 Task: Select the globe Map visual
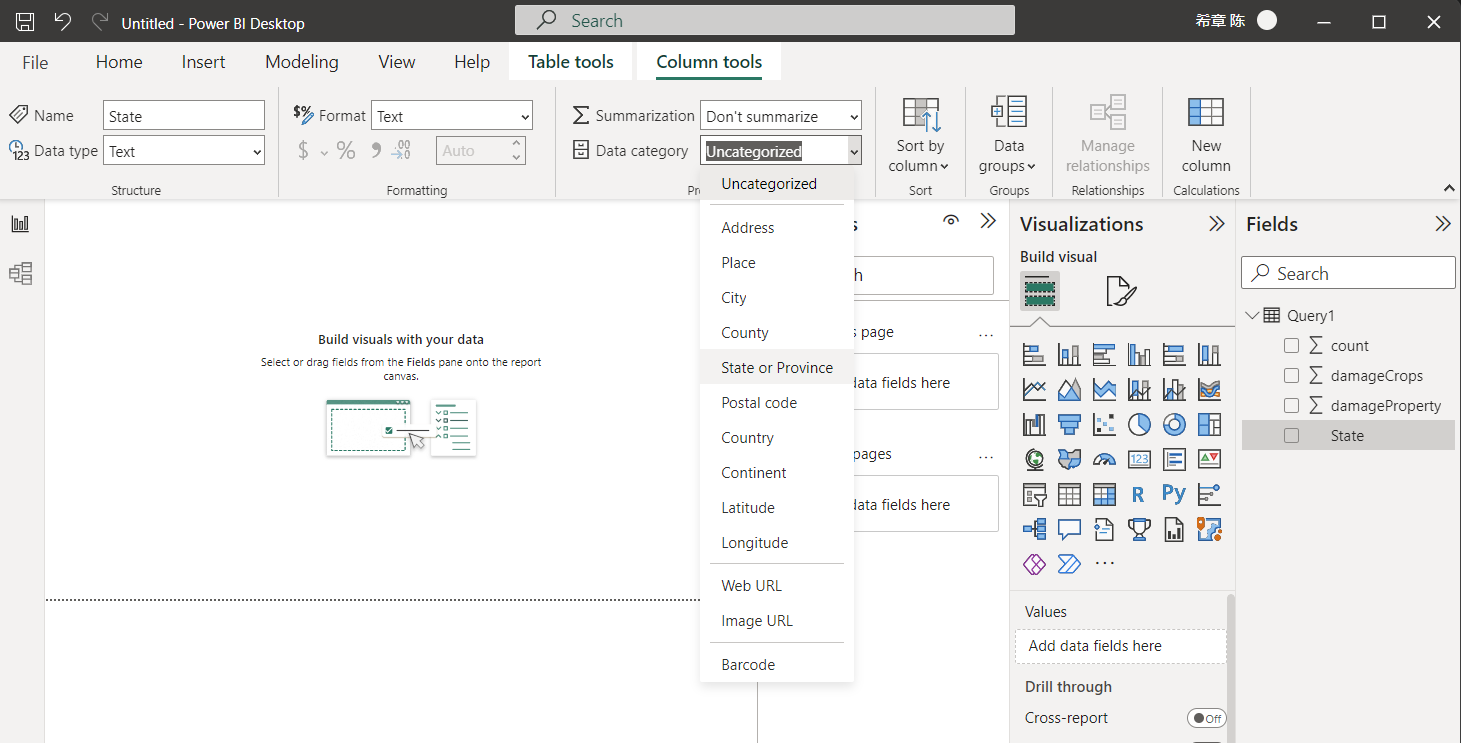[x=1034, y=459]
